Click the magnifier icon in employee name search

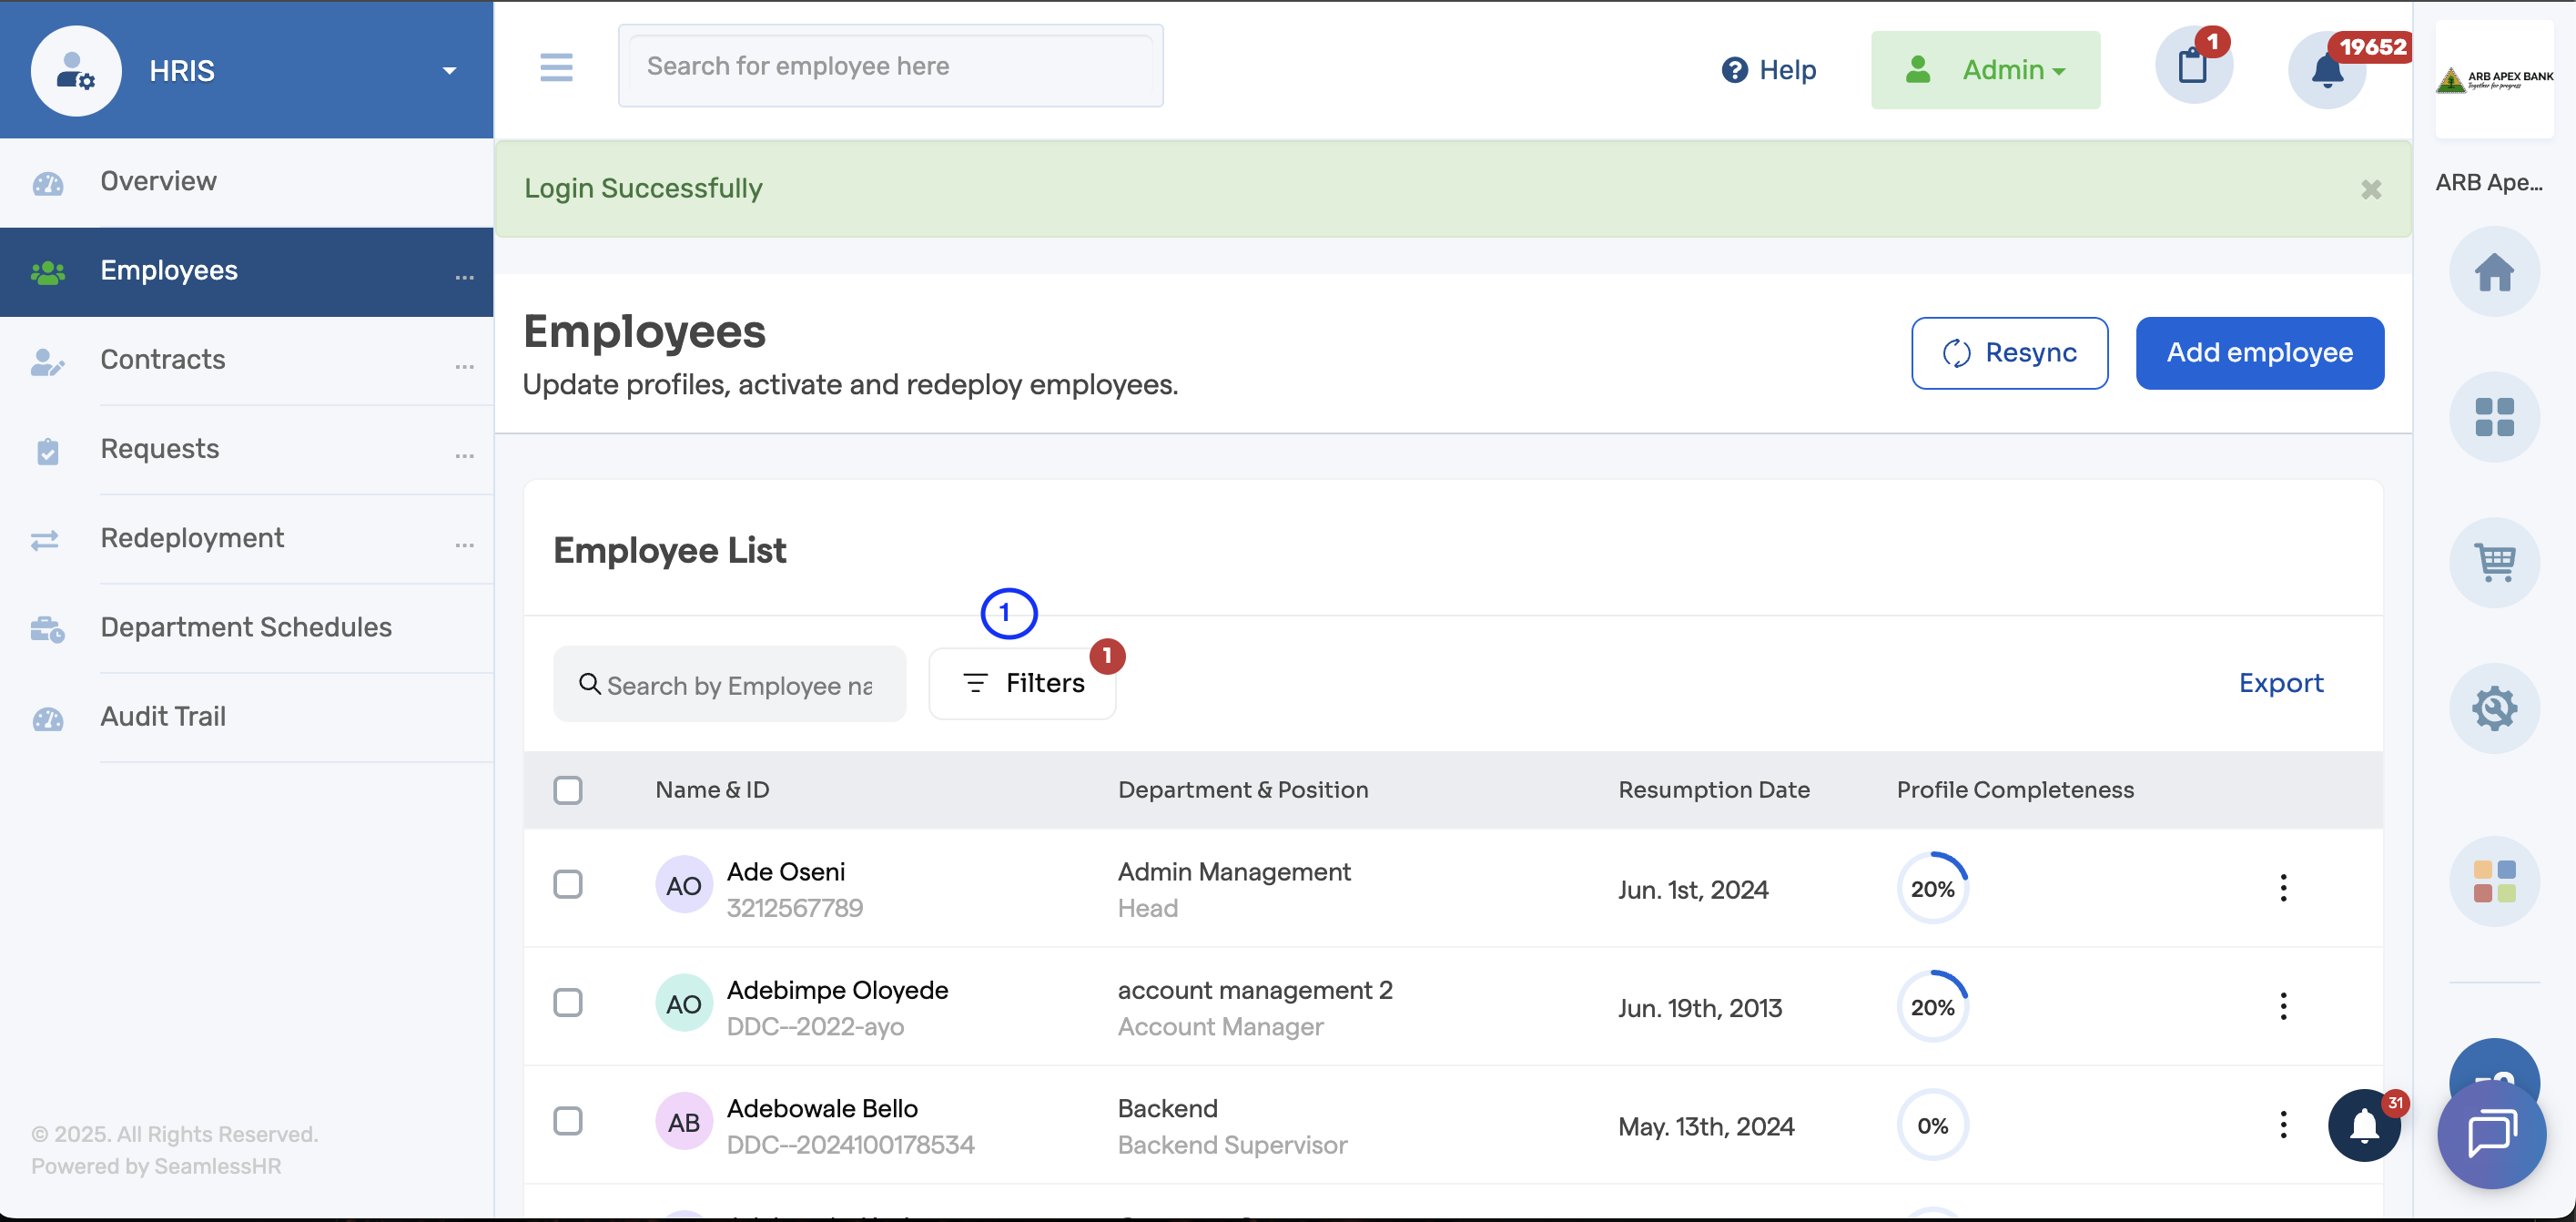(590, 684)
